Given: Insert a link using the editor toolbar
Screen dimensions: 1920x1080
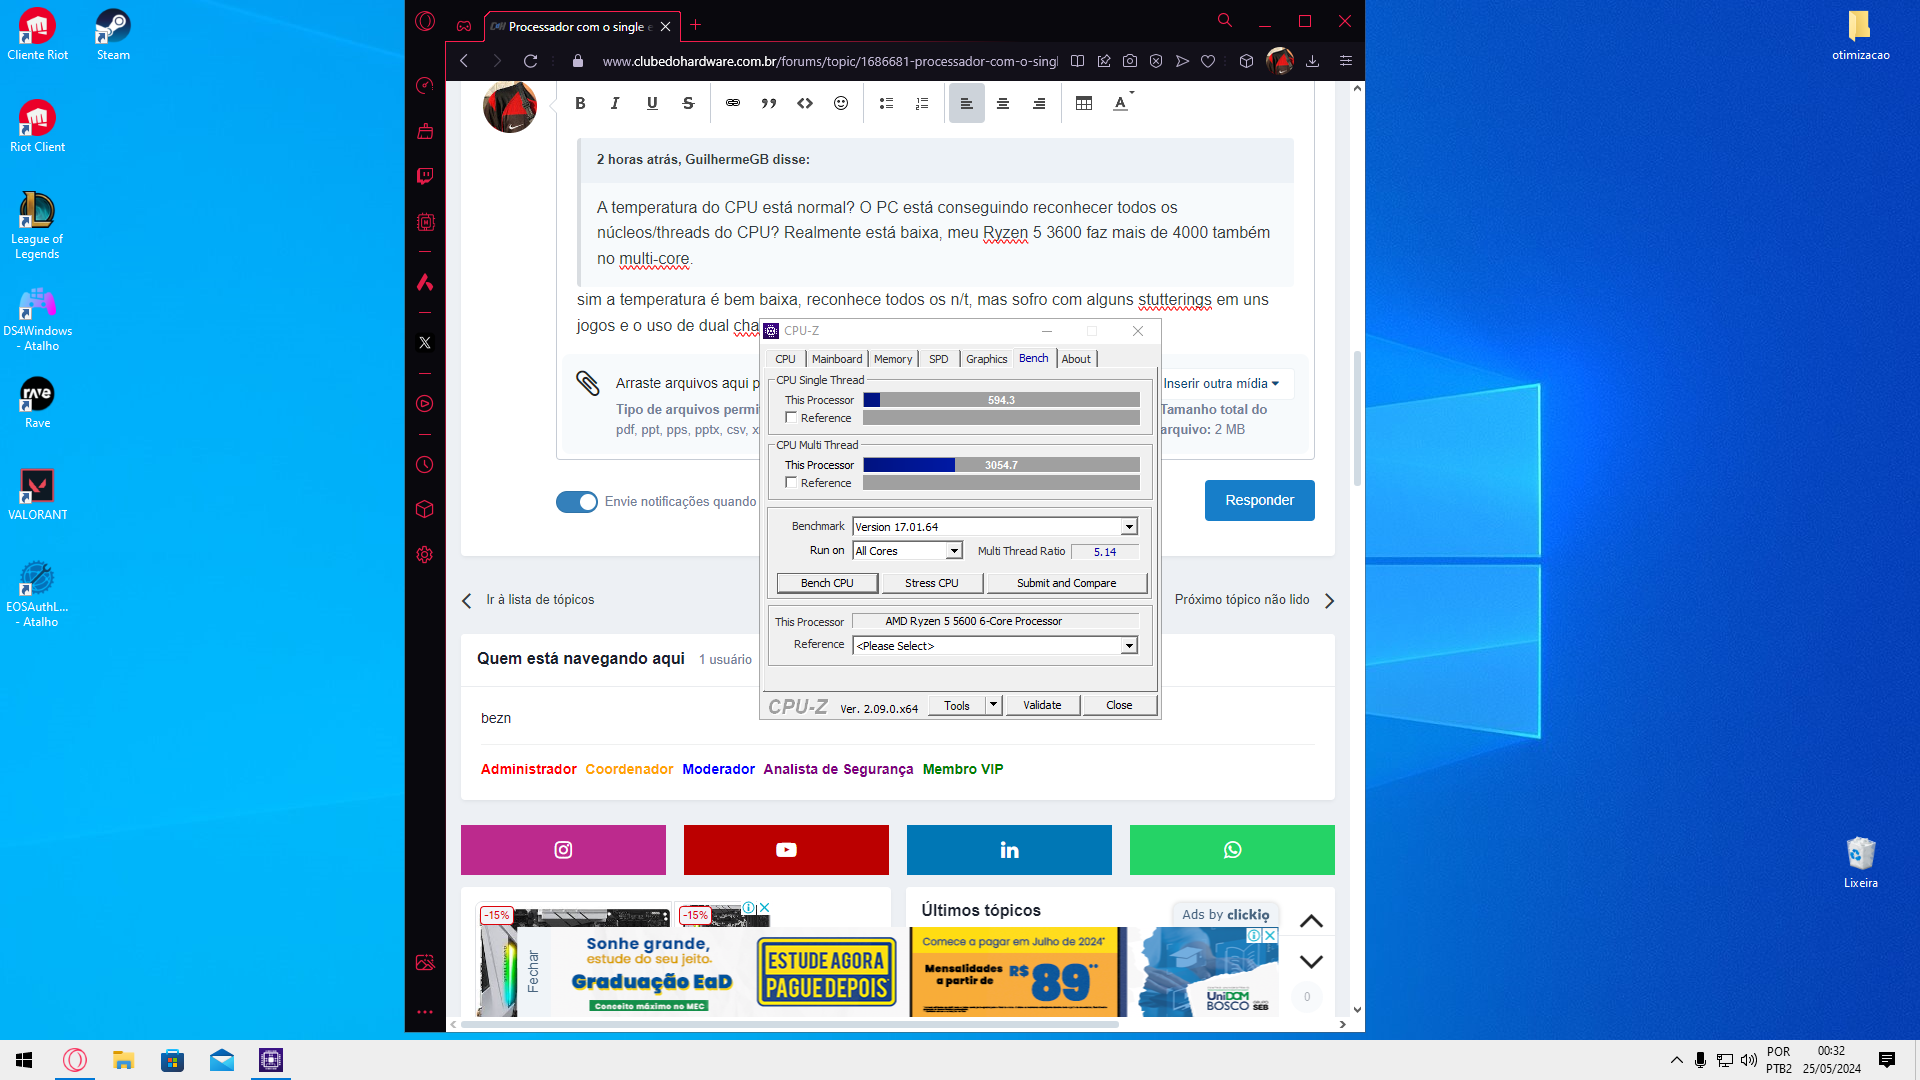Looking at the screenshot, I should (x=733, y=103).
